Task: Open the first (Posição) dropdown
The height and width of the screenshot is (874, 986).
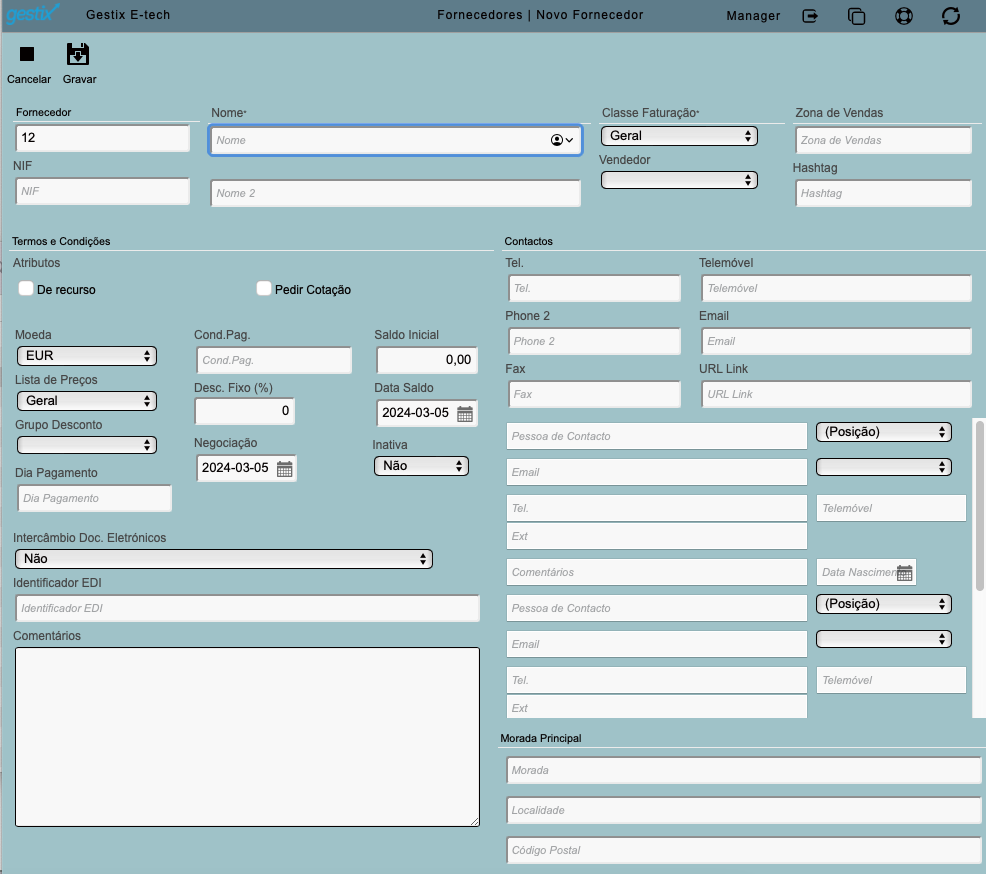Action: [884, 432]
